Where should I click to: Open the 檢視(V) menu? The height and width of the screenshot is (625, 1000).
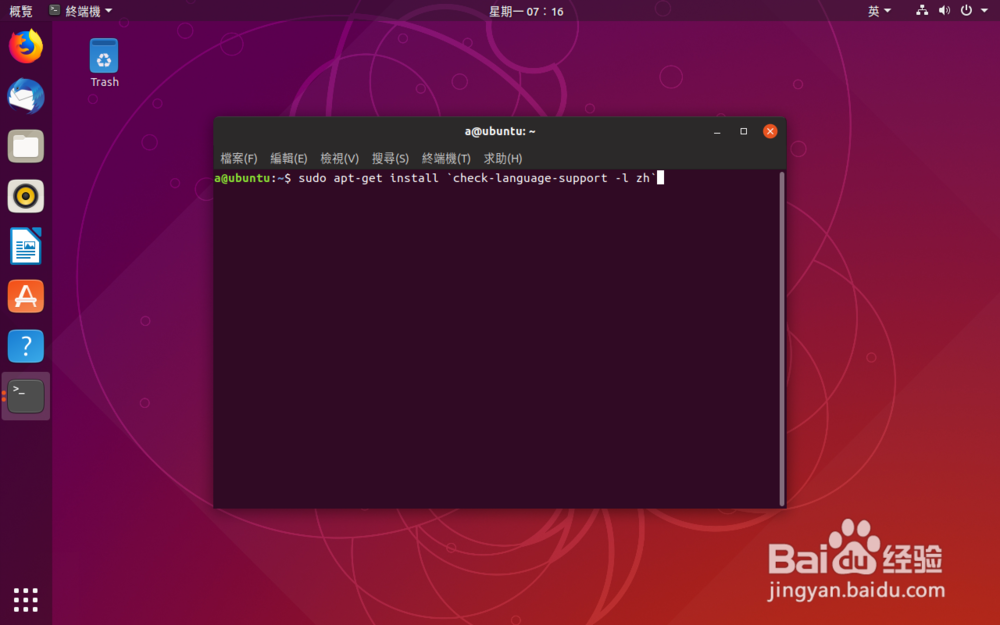(x=339, y=158)
